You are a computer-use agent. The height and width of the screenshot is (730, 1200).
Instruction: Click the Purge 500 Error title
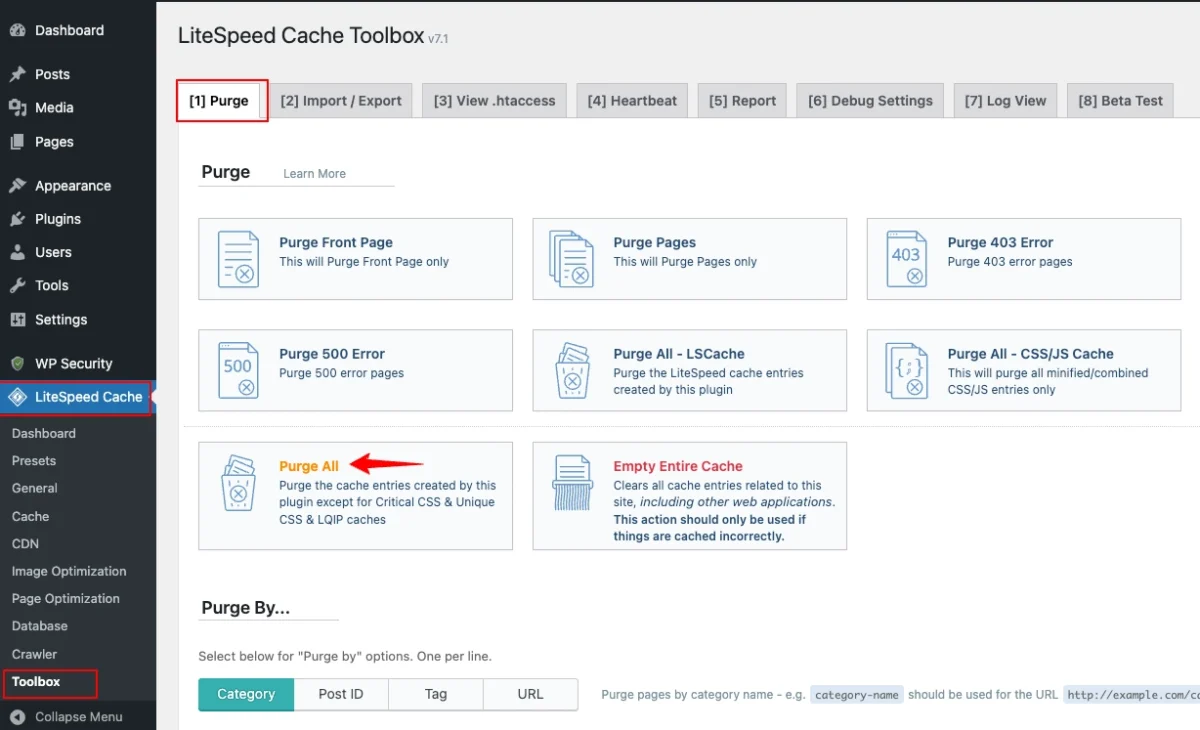[x=332, y=354]
